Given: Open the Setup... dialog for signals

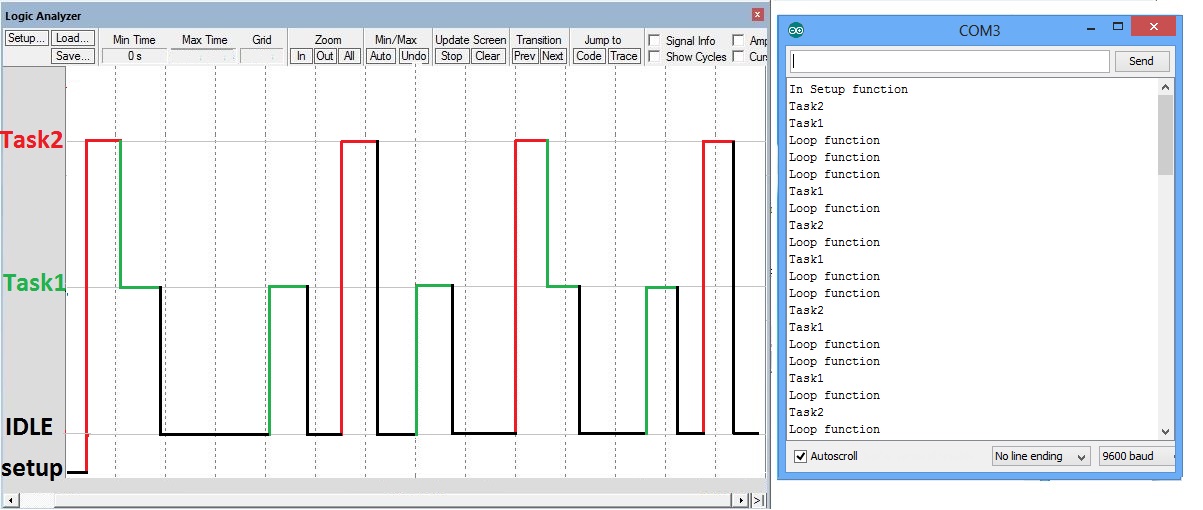Looking at the screenshot, I should point(26,39).
